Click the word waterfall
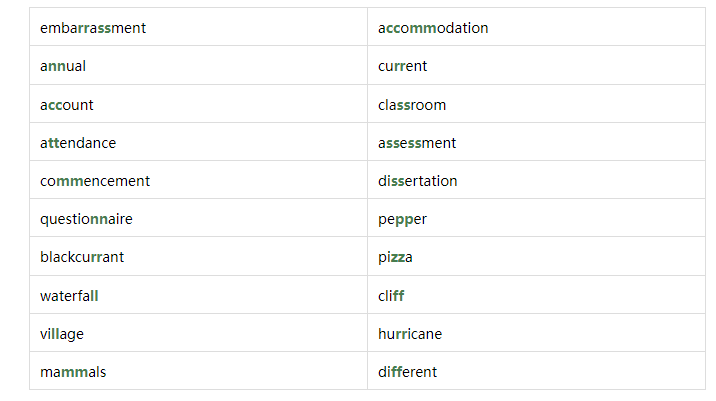This screenshot has height=401, width=716. pyautogui.click(x=69, y=296)
